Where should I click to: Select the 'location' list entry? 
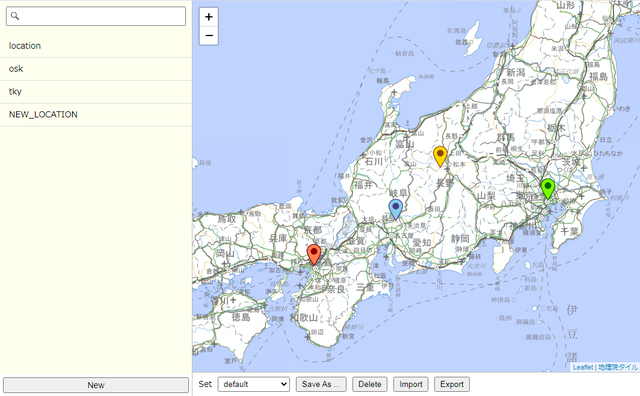[x=96, y=46]
